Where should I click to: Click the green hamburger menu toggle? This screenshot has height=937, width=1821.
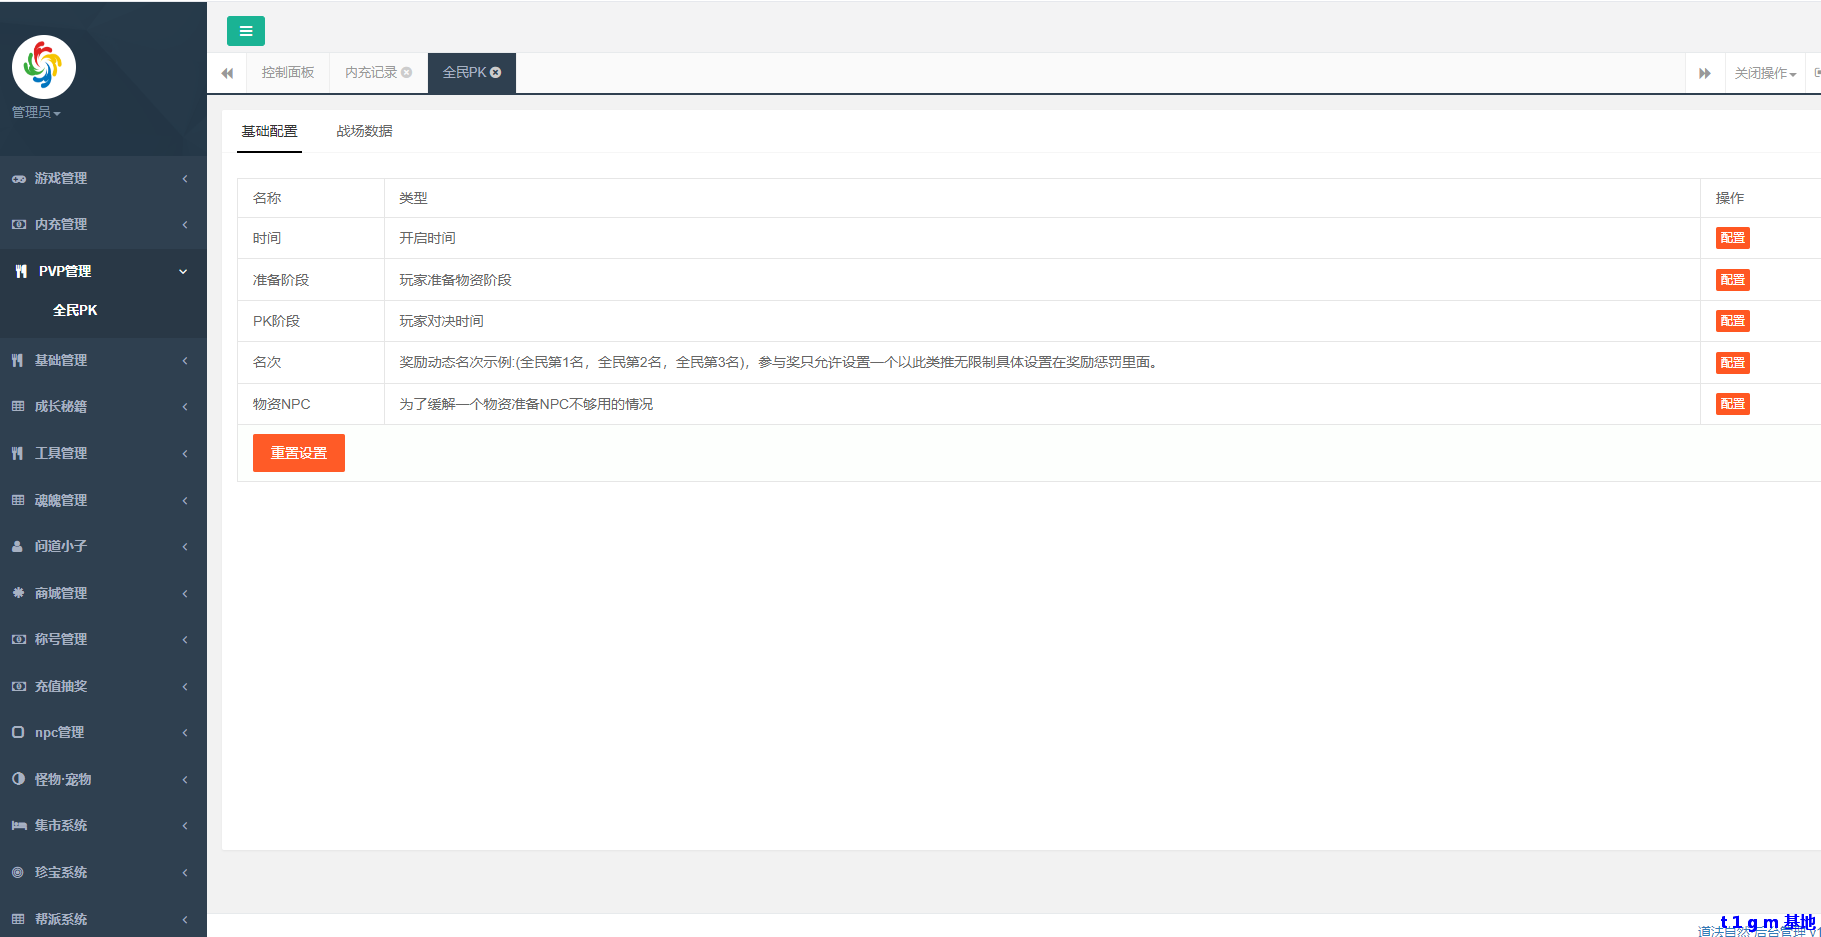pyautogui.click(x=245, y=31)
